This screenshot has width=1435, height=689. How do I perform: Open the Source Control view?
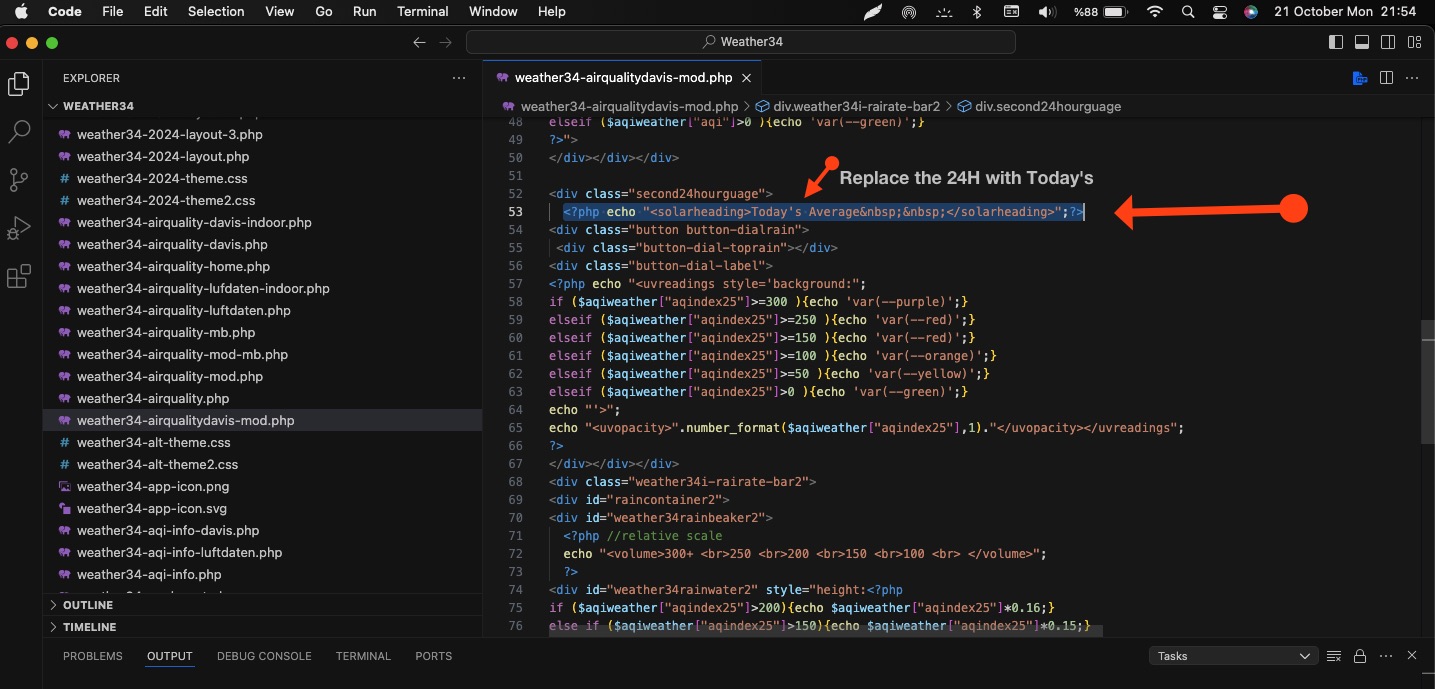click(19, 179)
